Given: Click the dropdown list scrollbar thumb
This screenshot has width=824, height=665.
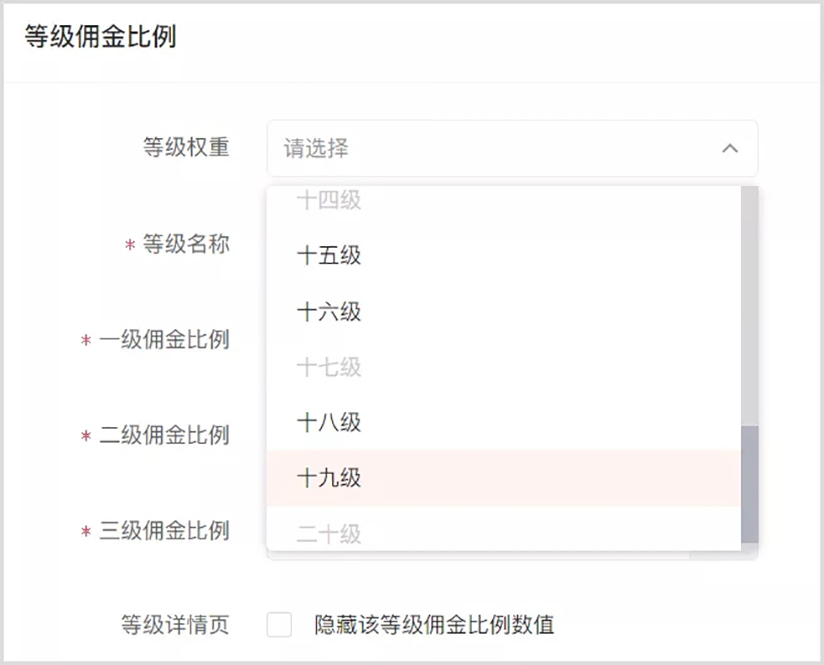Looking at the screenshot, I should point(749,484).
